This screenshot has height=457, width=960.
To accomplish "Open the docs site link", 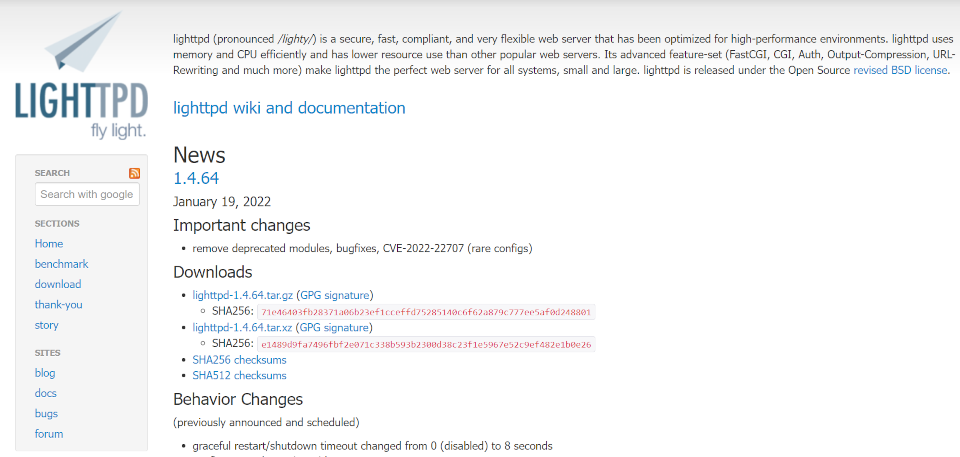I will [46, 393].
